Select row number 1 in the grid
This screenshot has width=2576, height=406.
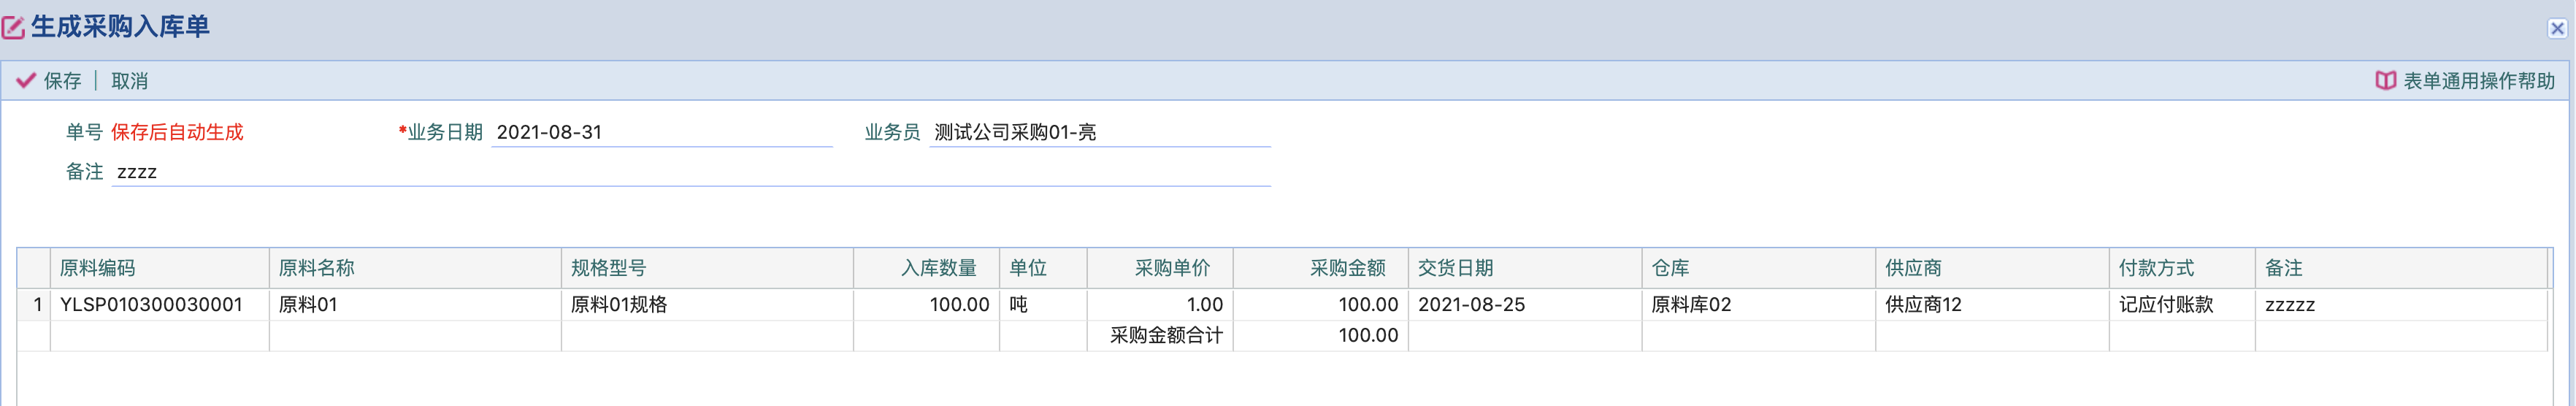tap(37, 305)
